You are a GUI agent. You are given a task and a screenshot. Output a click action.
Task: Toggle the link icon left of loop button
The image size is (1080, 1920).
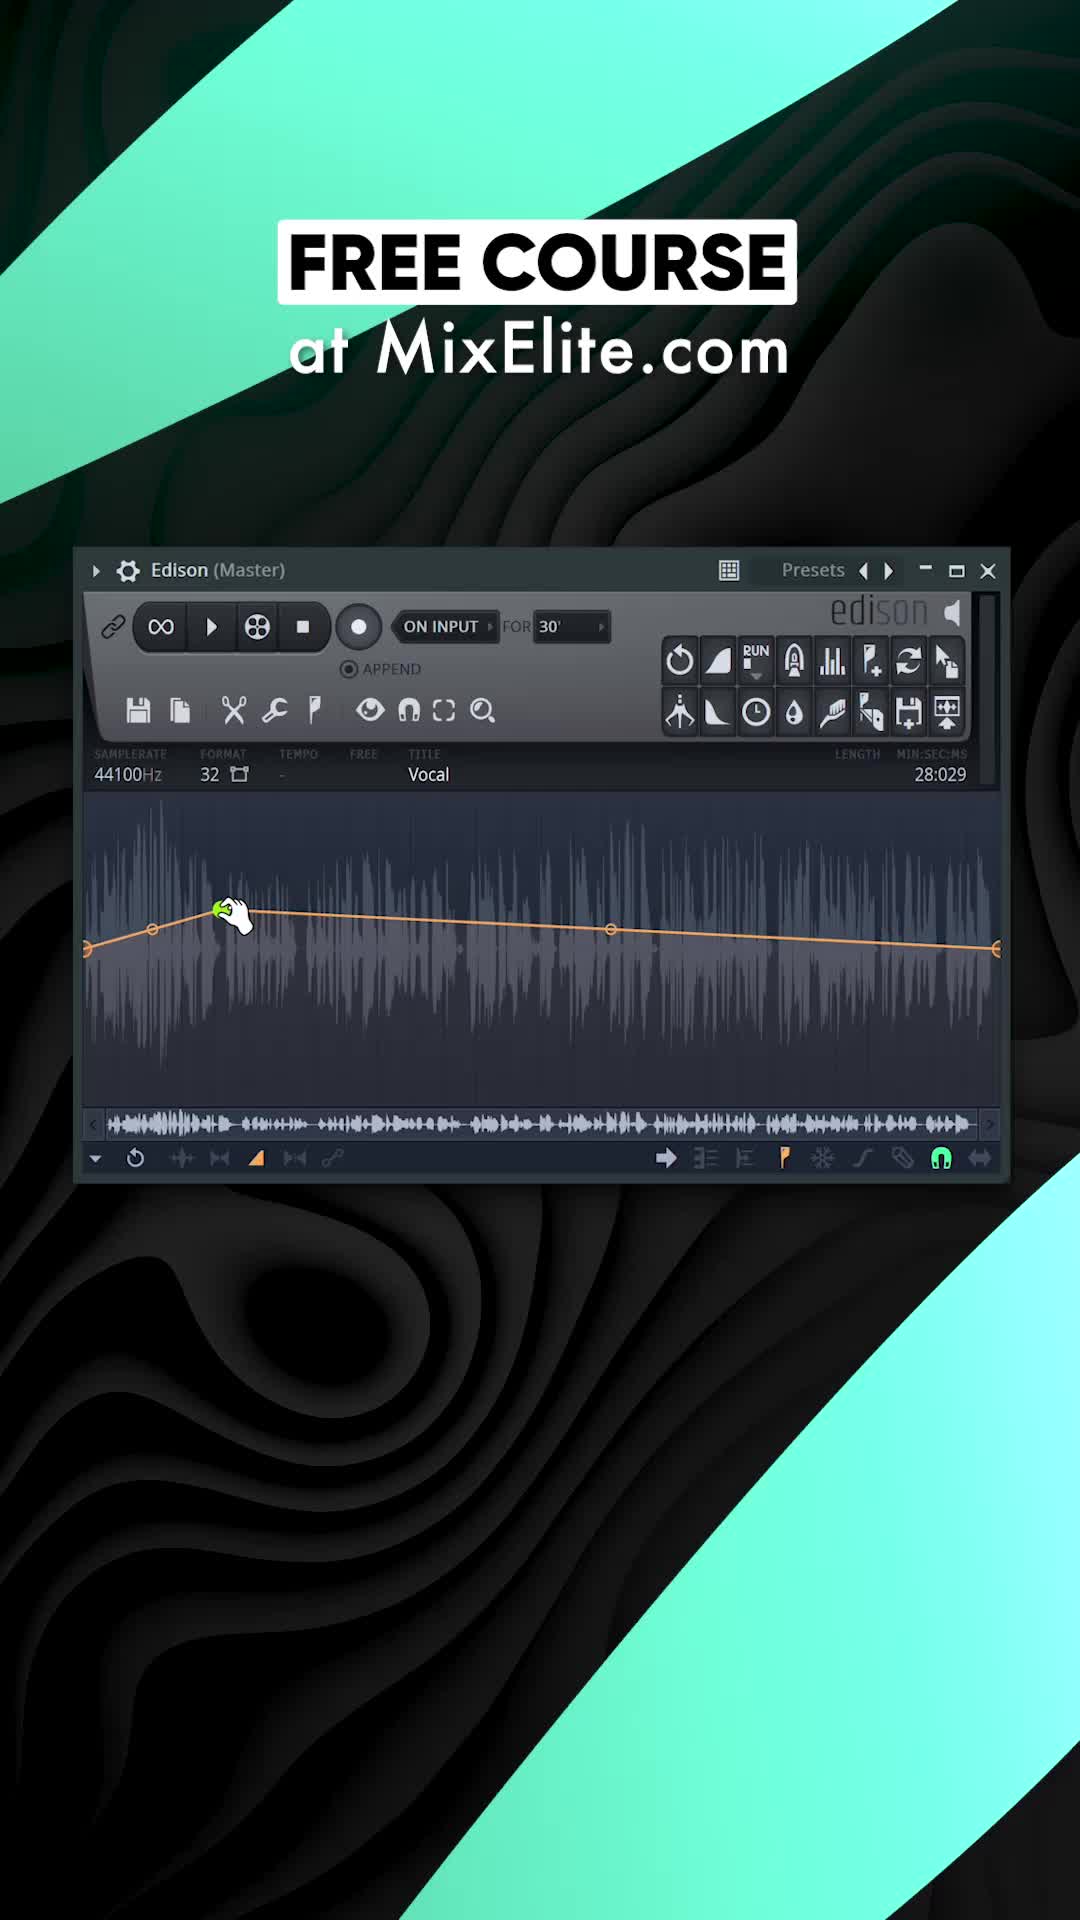tap(113, 627)
